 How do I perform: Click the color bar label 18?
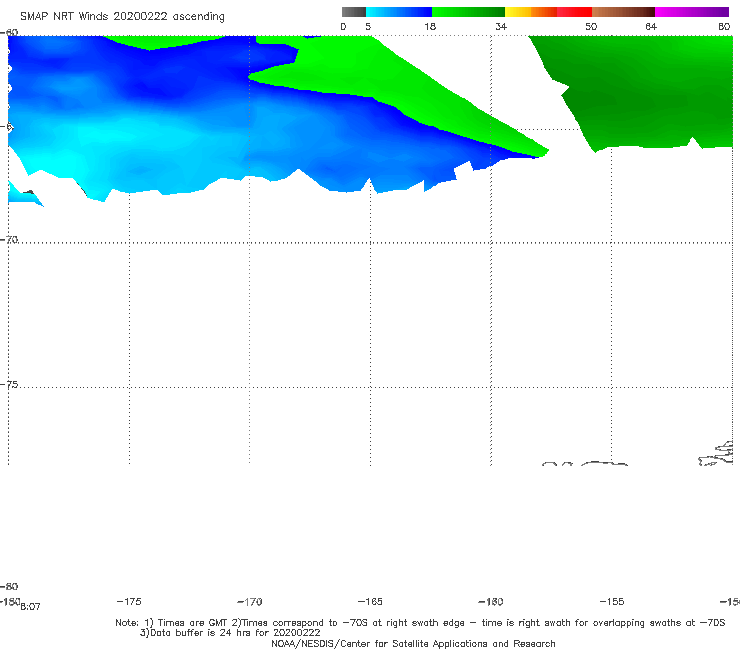click(x=430, y=27)
